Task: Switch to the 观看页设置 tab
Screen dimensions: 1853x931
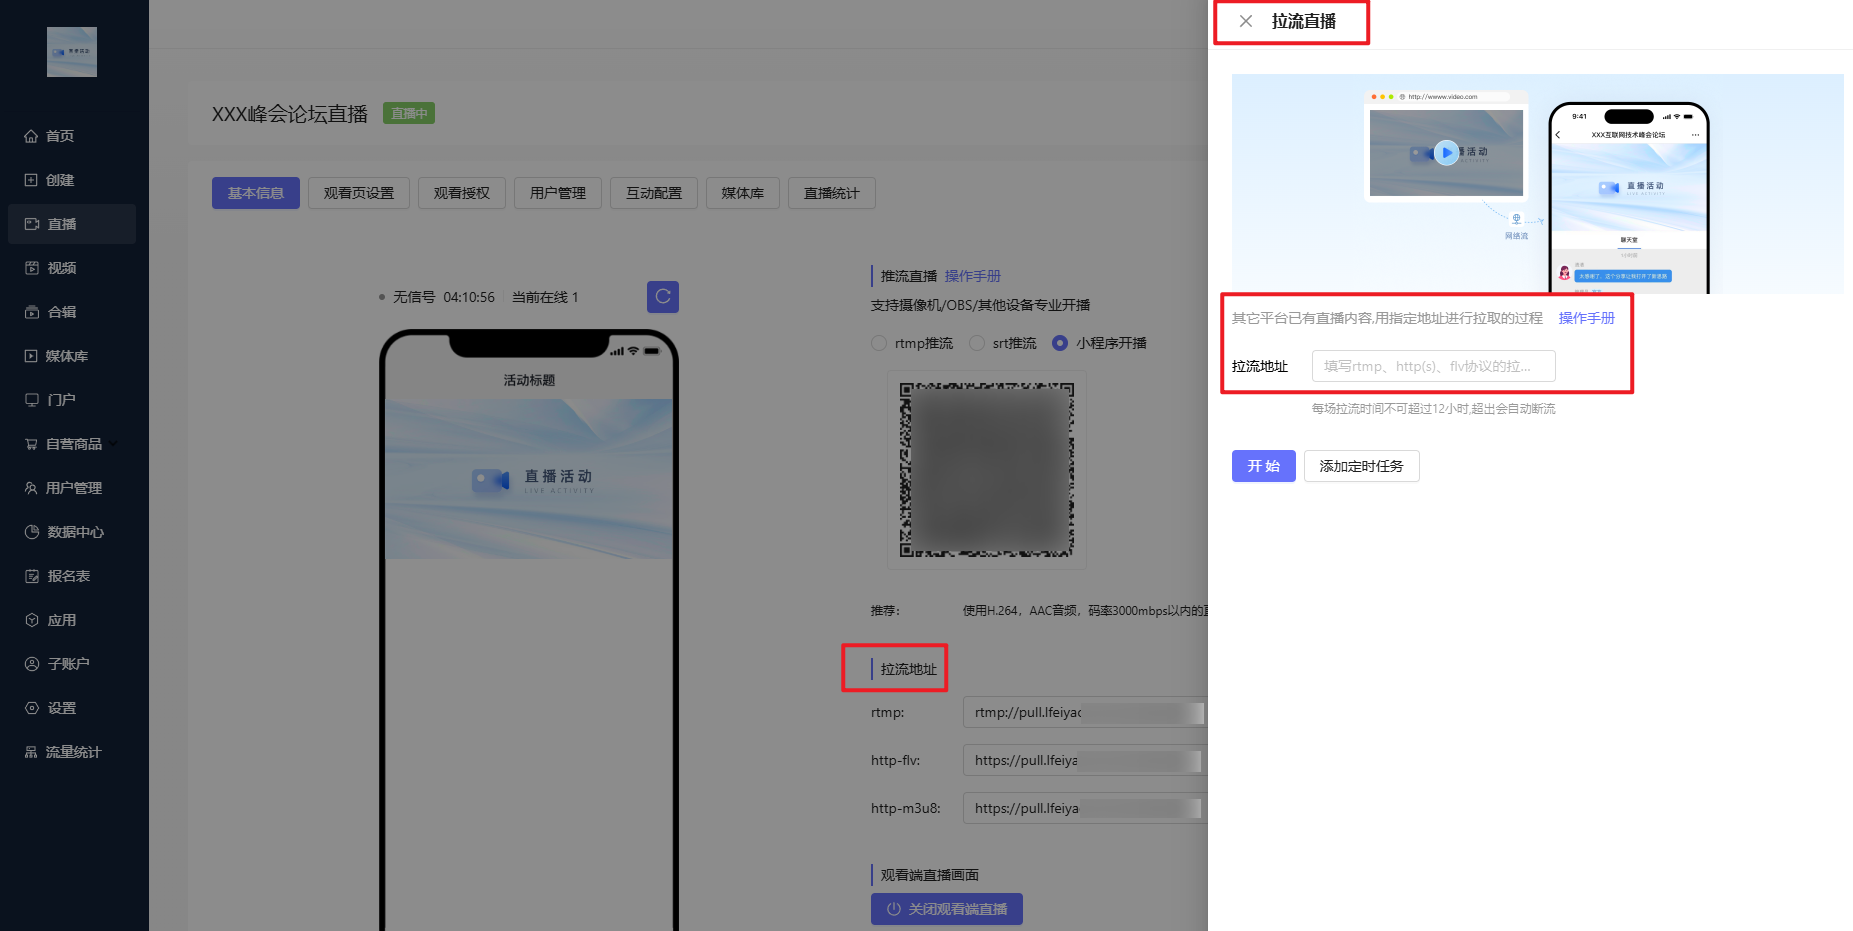Action: coord(358,193)
